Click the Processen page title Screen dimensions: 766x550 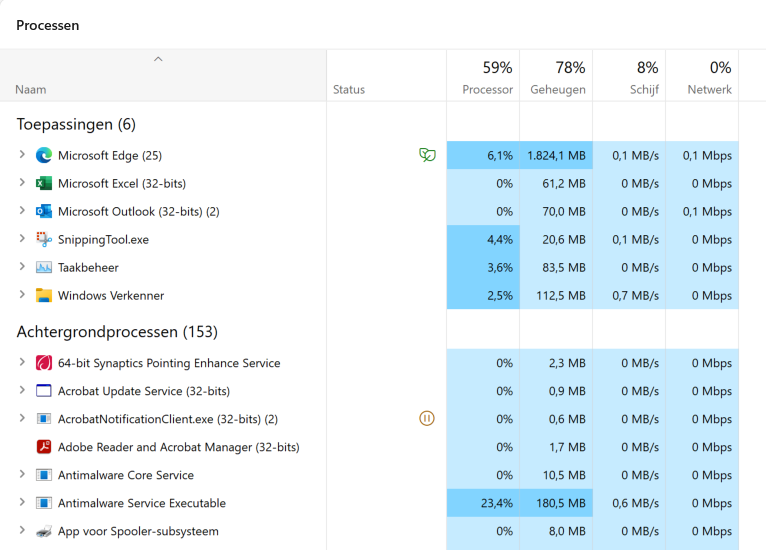(x=47, y=25)
